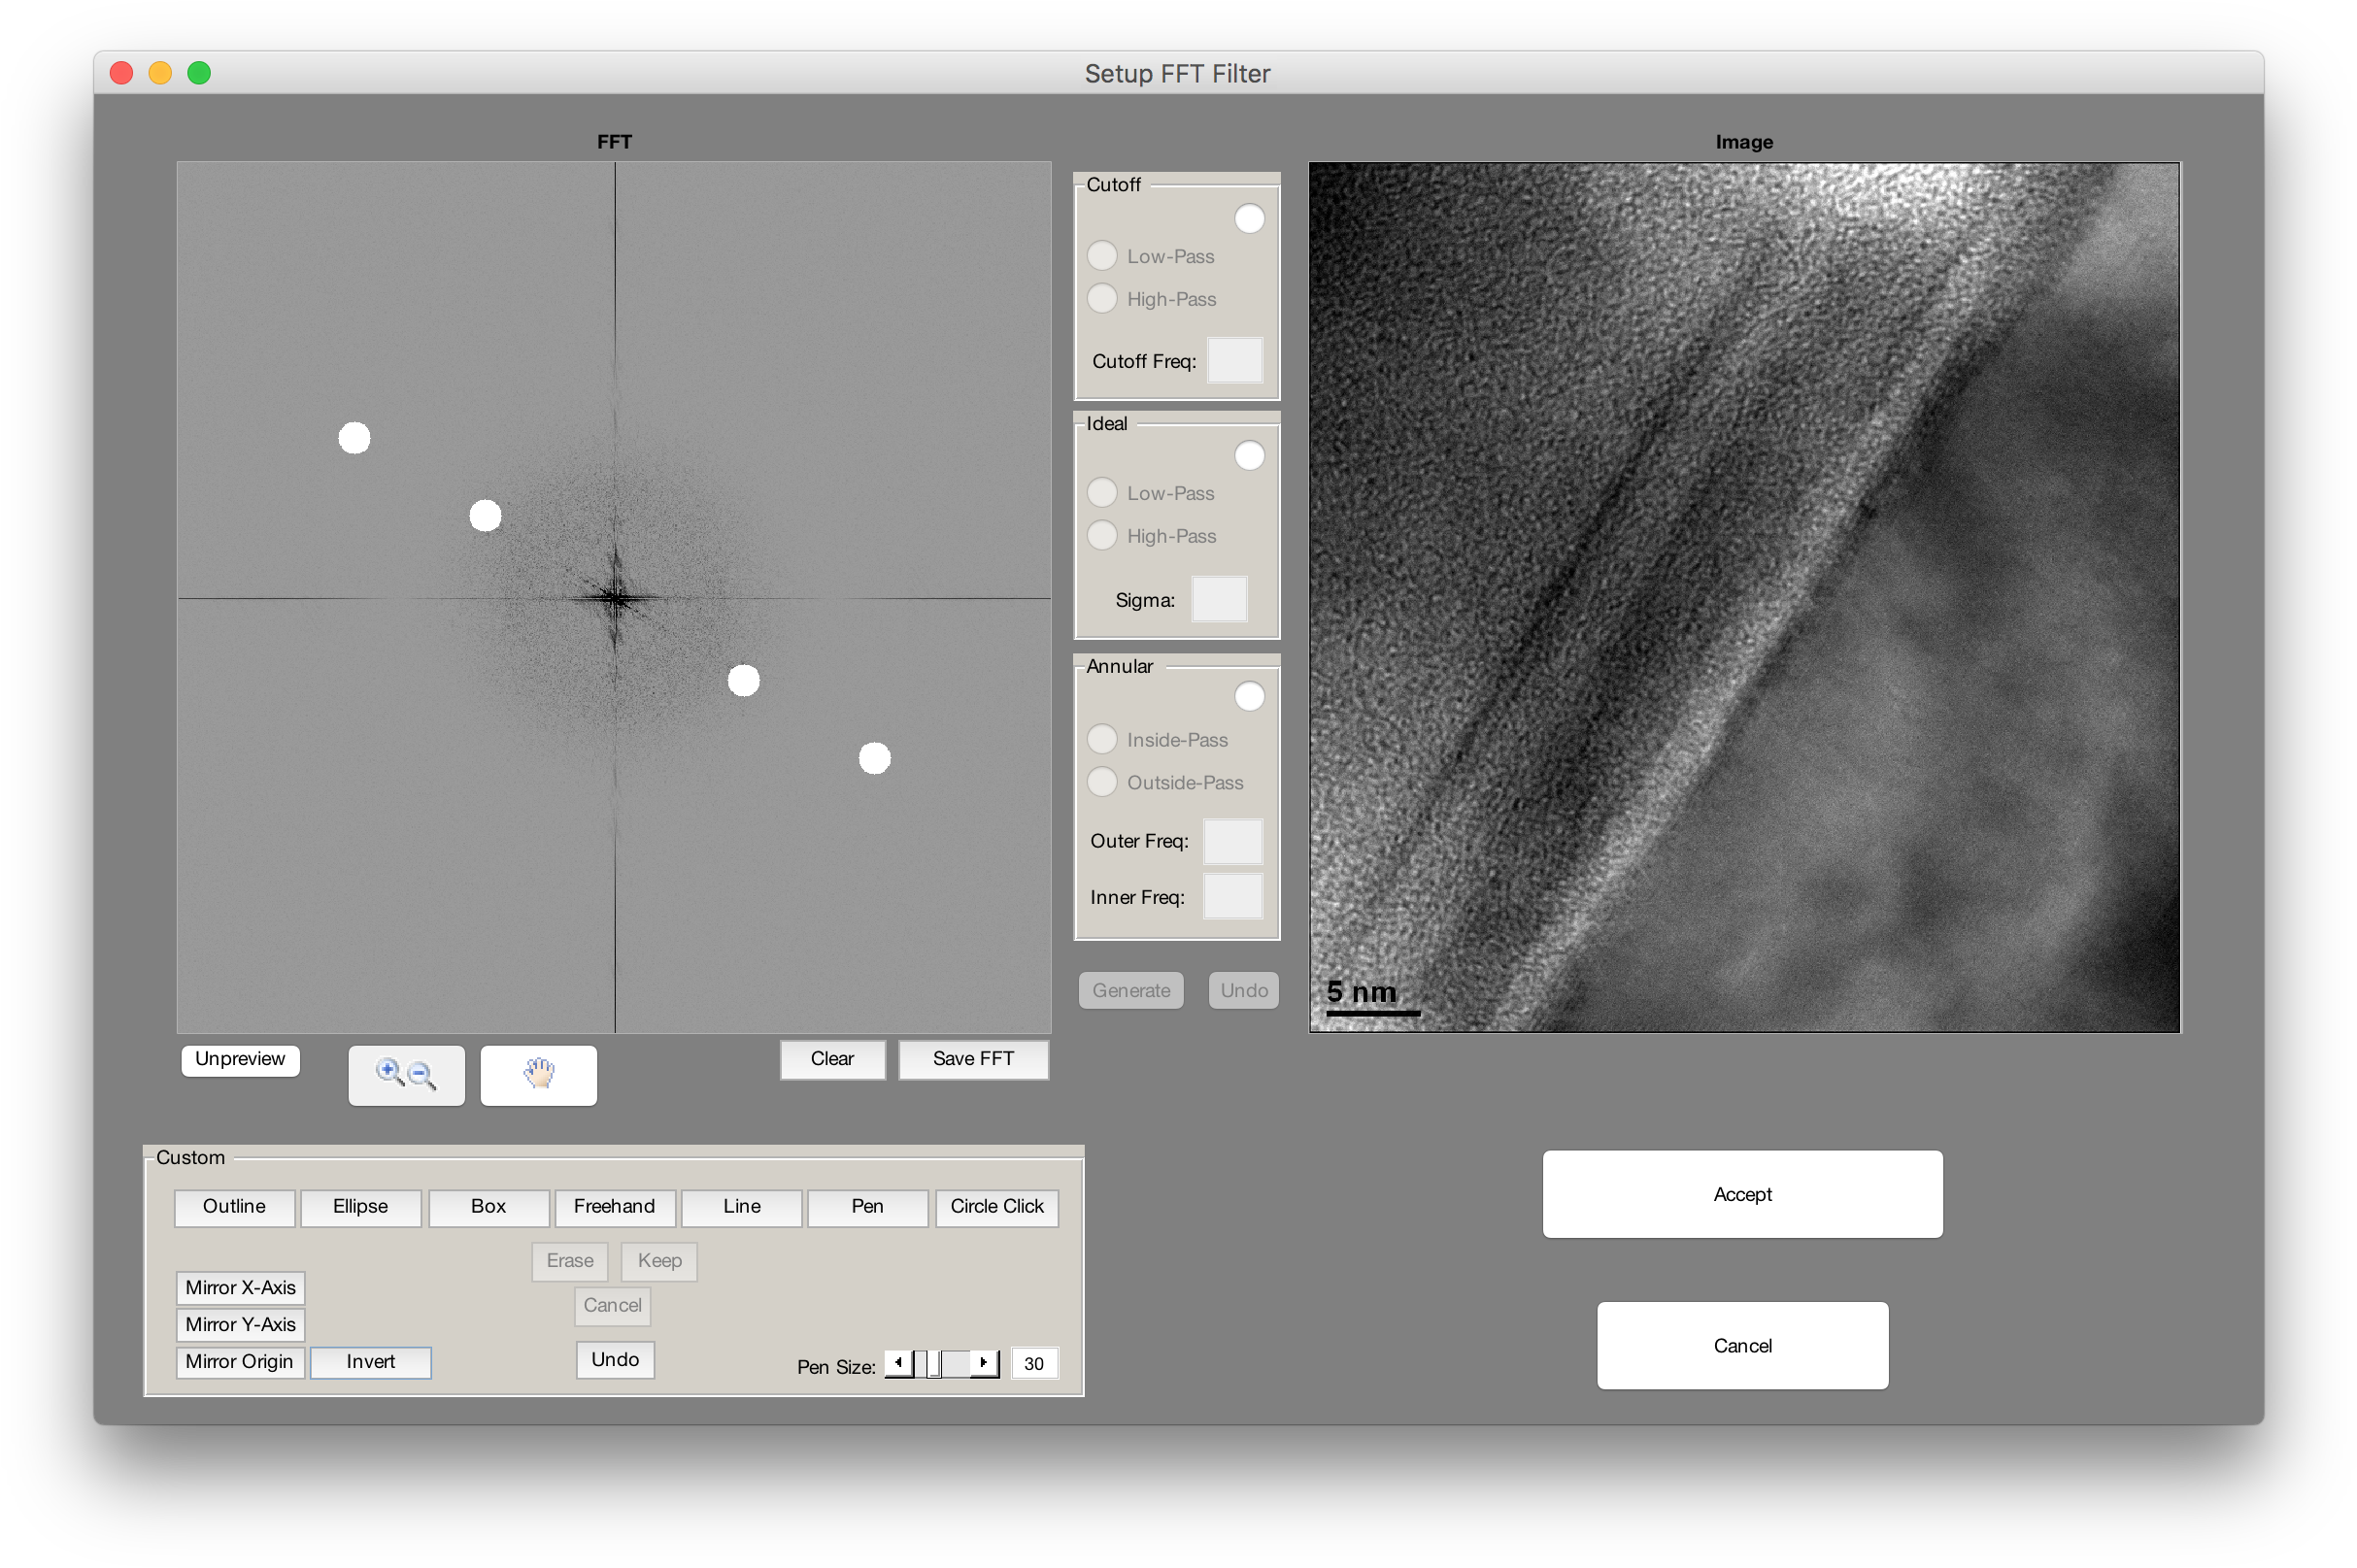The image size is (2357, 1568).
Task: Save the FFT image
Action: click(973, 1059)
